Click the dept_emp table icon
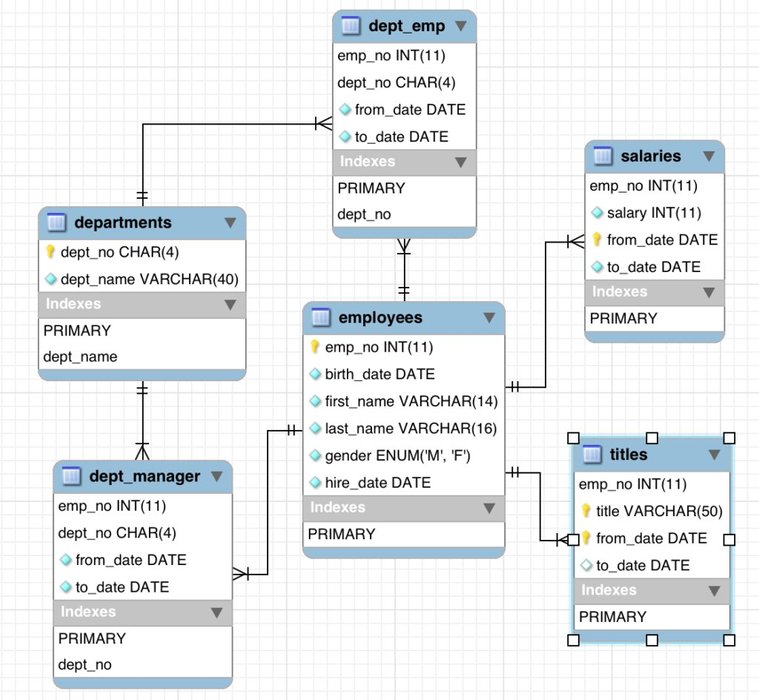The width and height of the screenshot is (759, 700). pyautogui.click(x=350, y=26)
